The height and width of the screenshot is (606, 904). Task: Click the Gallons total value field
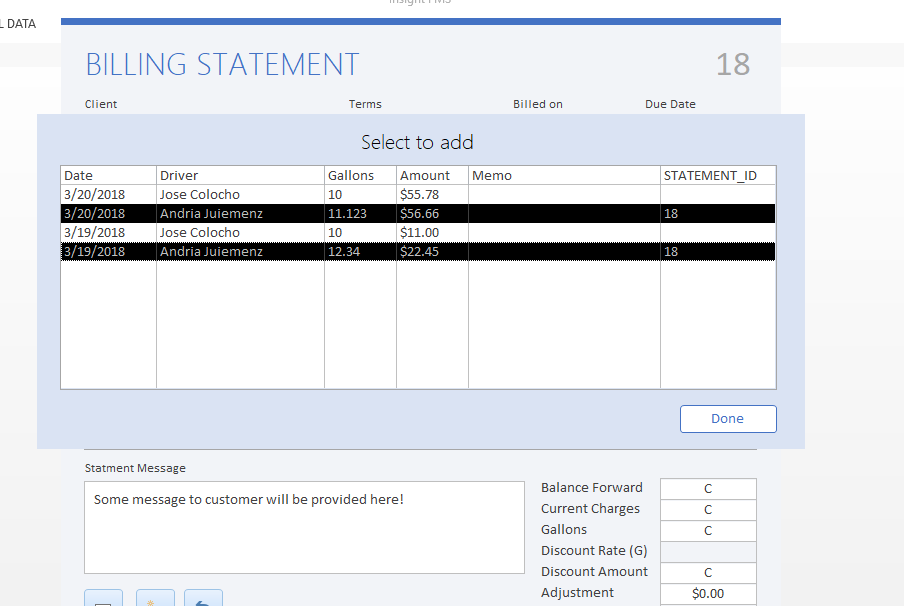point(708,530)
